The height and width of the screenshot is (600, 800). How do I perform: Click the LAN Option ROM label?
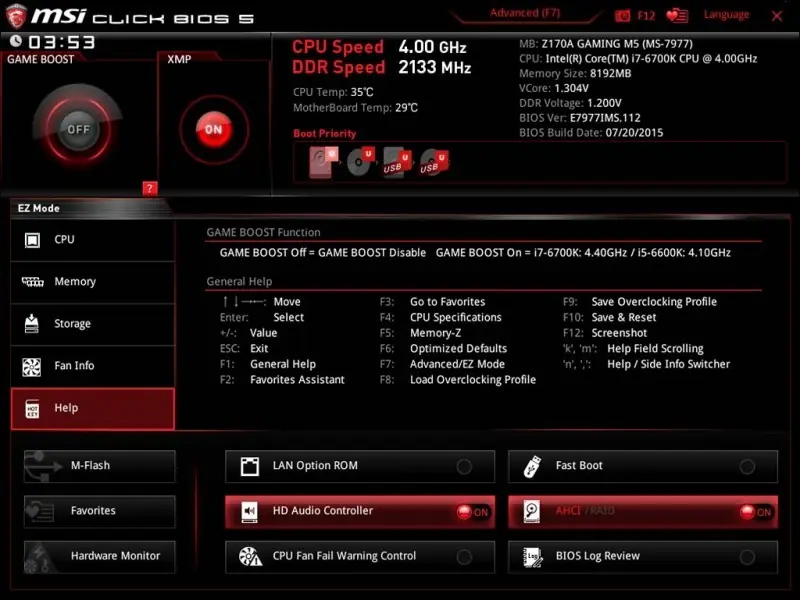point(315,466)
